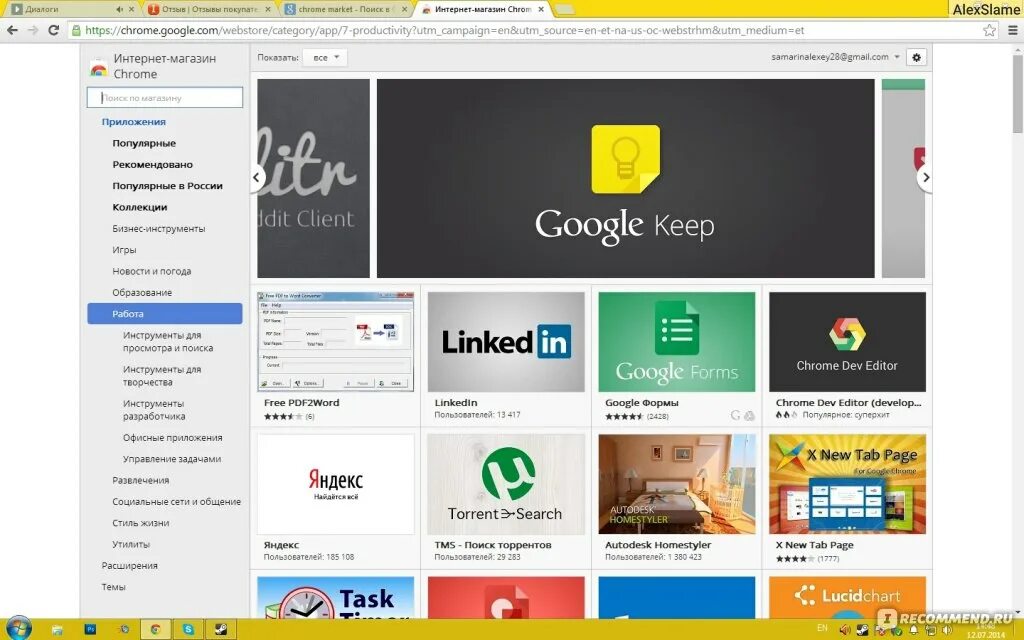Switch to the Диалоги tab
1024x640 pixels.
coord(72,9)
